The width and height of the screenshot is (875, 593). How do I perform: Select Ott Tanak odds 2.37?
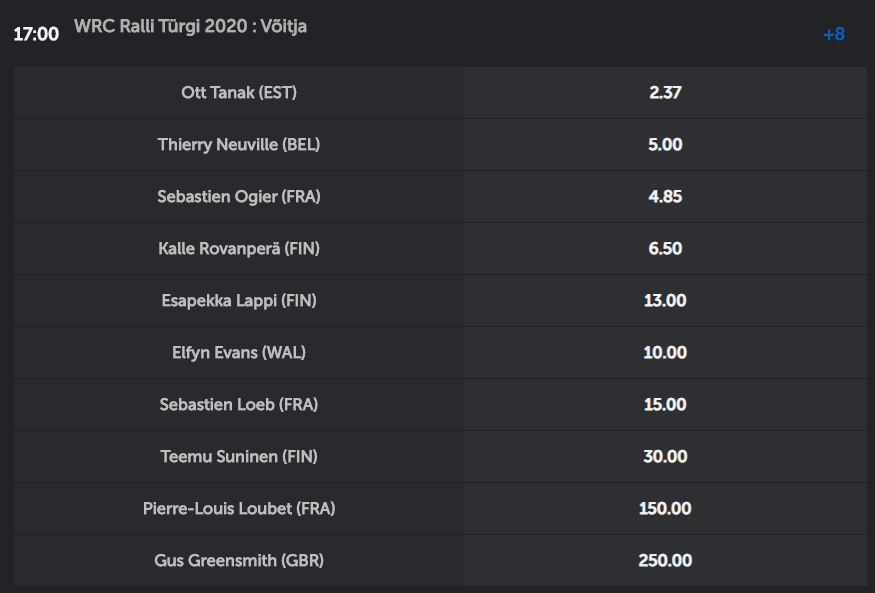(x=665, y=93)
